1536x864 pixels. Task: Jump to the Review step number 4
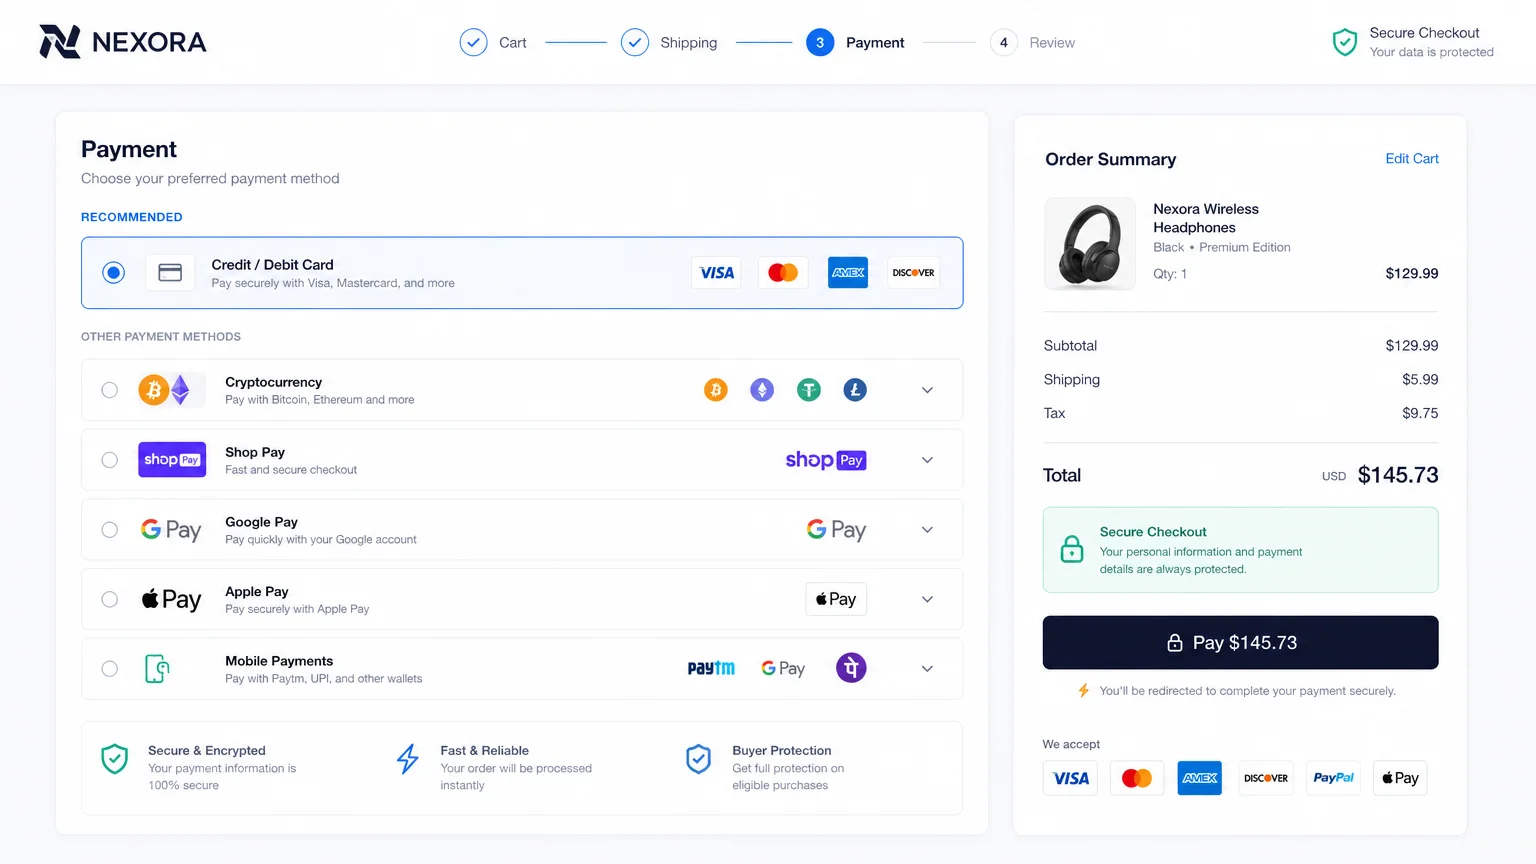pos(1003,42)
